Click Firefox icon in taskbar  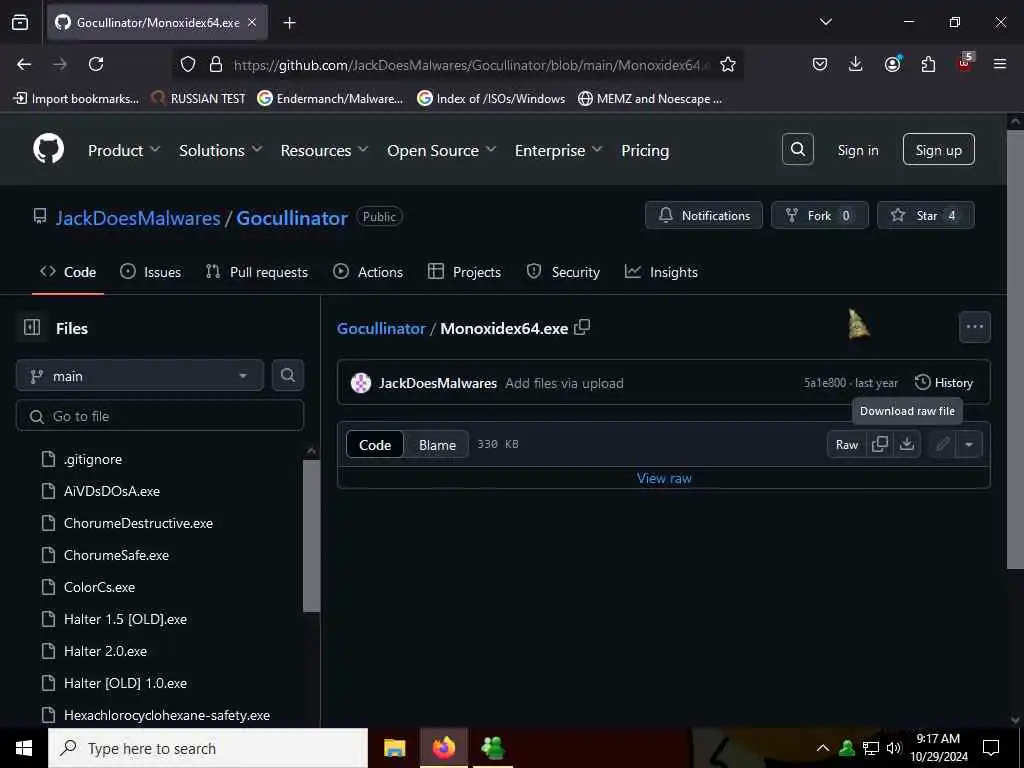point(443,748)
